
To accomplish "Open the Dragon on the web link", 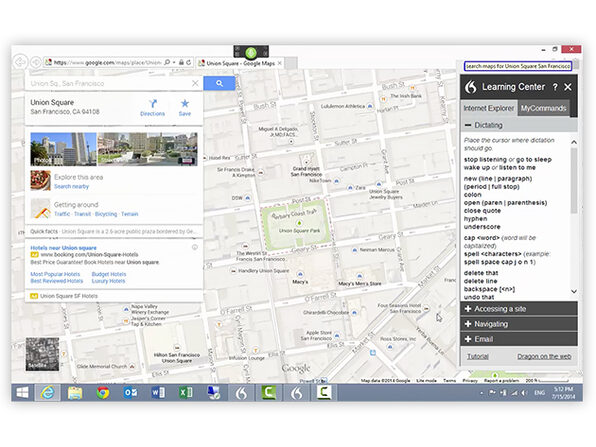I will pos(544,357).
